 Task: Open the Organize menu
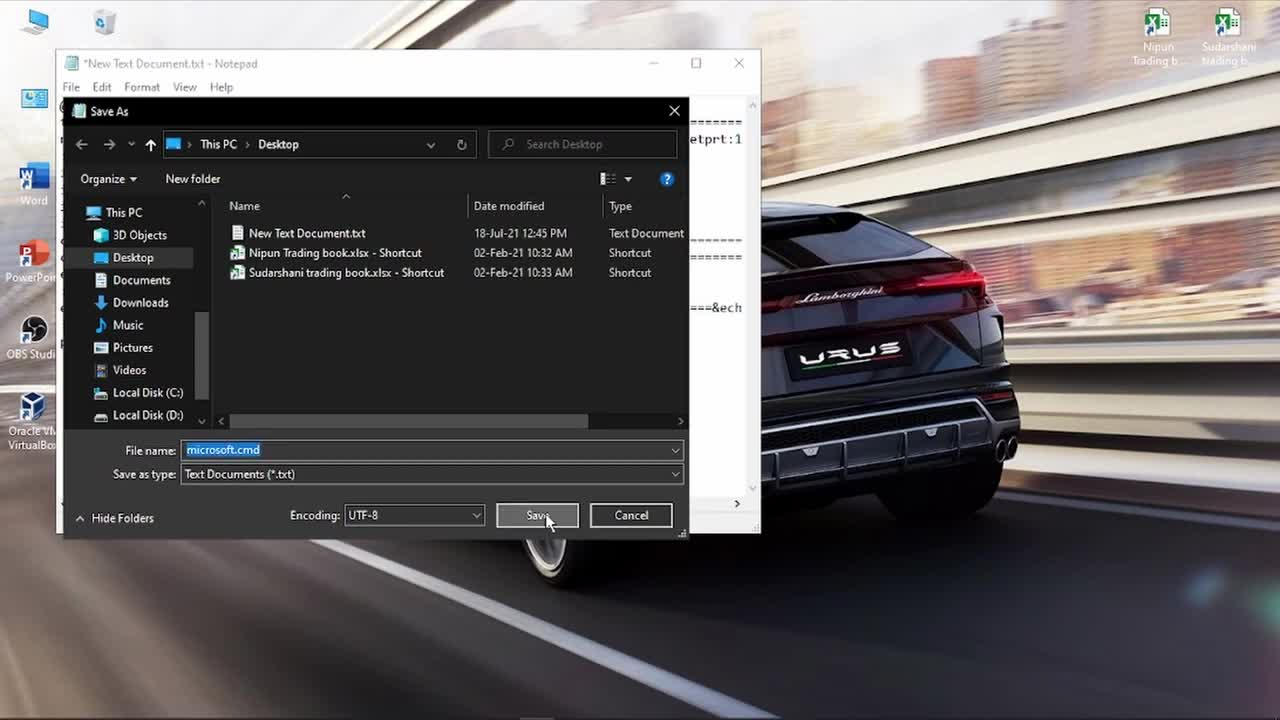point(107,178)
